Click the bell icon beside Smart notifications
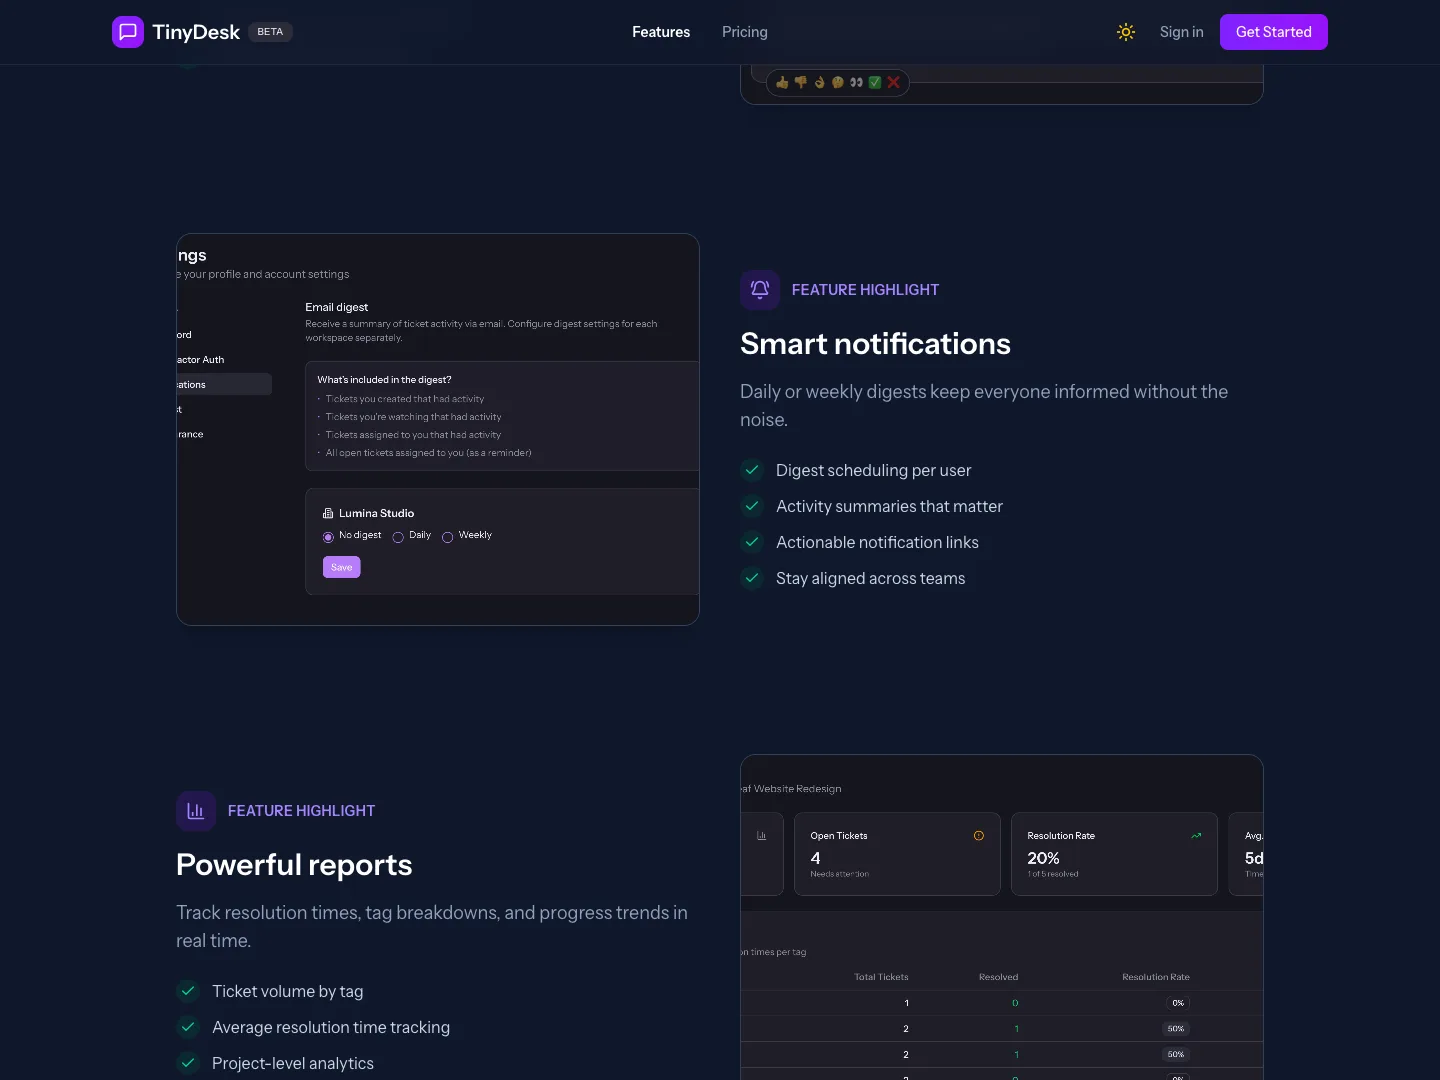Image resolution: width=1440 pixels, height=1080 pixels. point(760,290)
